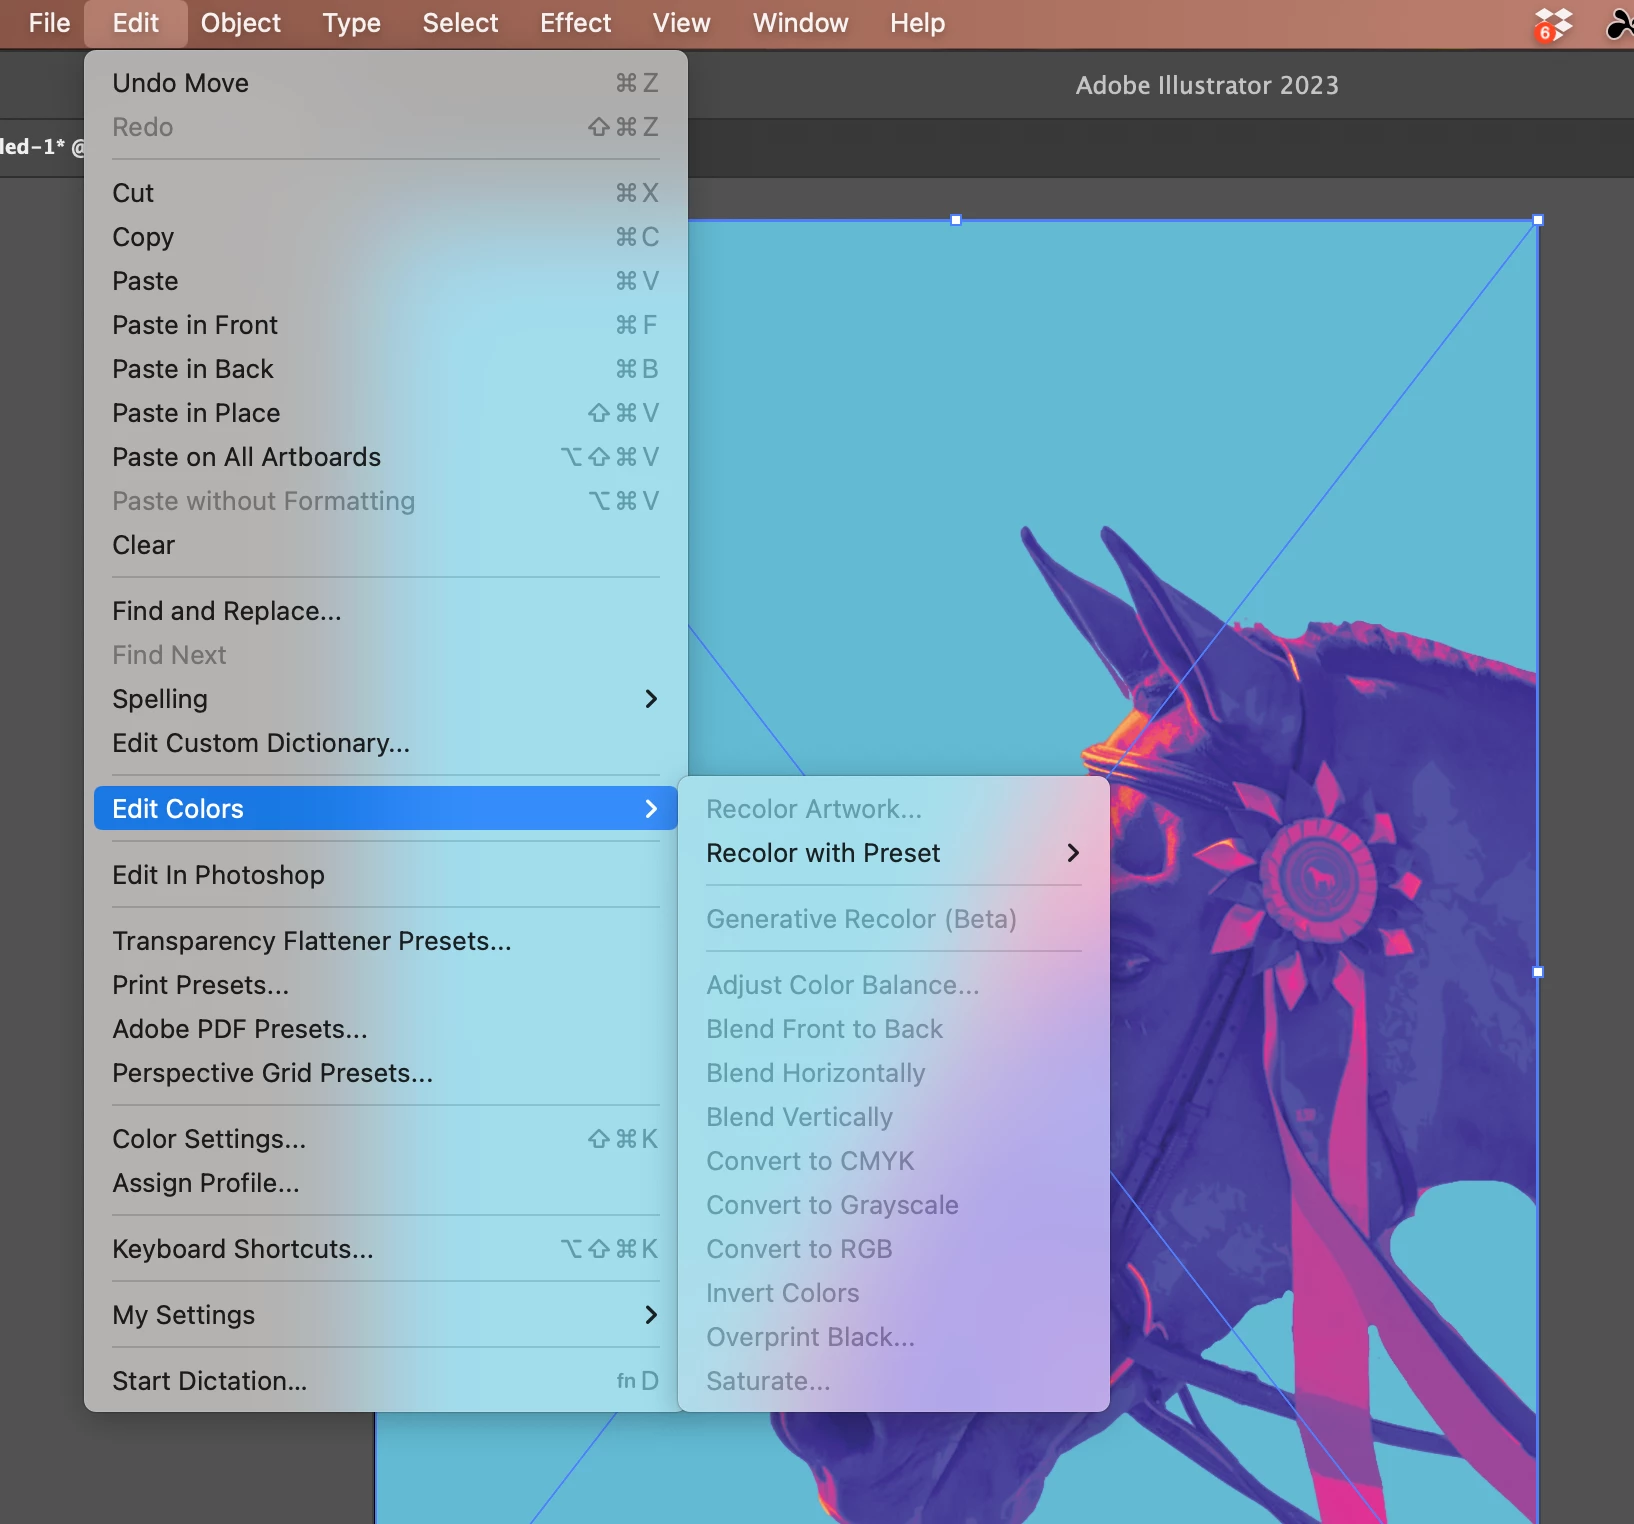
Task: Open the Object menu
Action: pos(241,23)
